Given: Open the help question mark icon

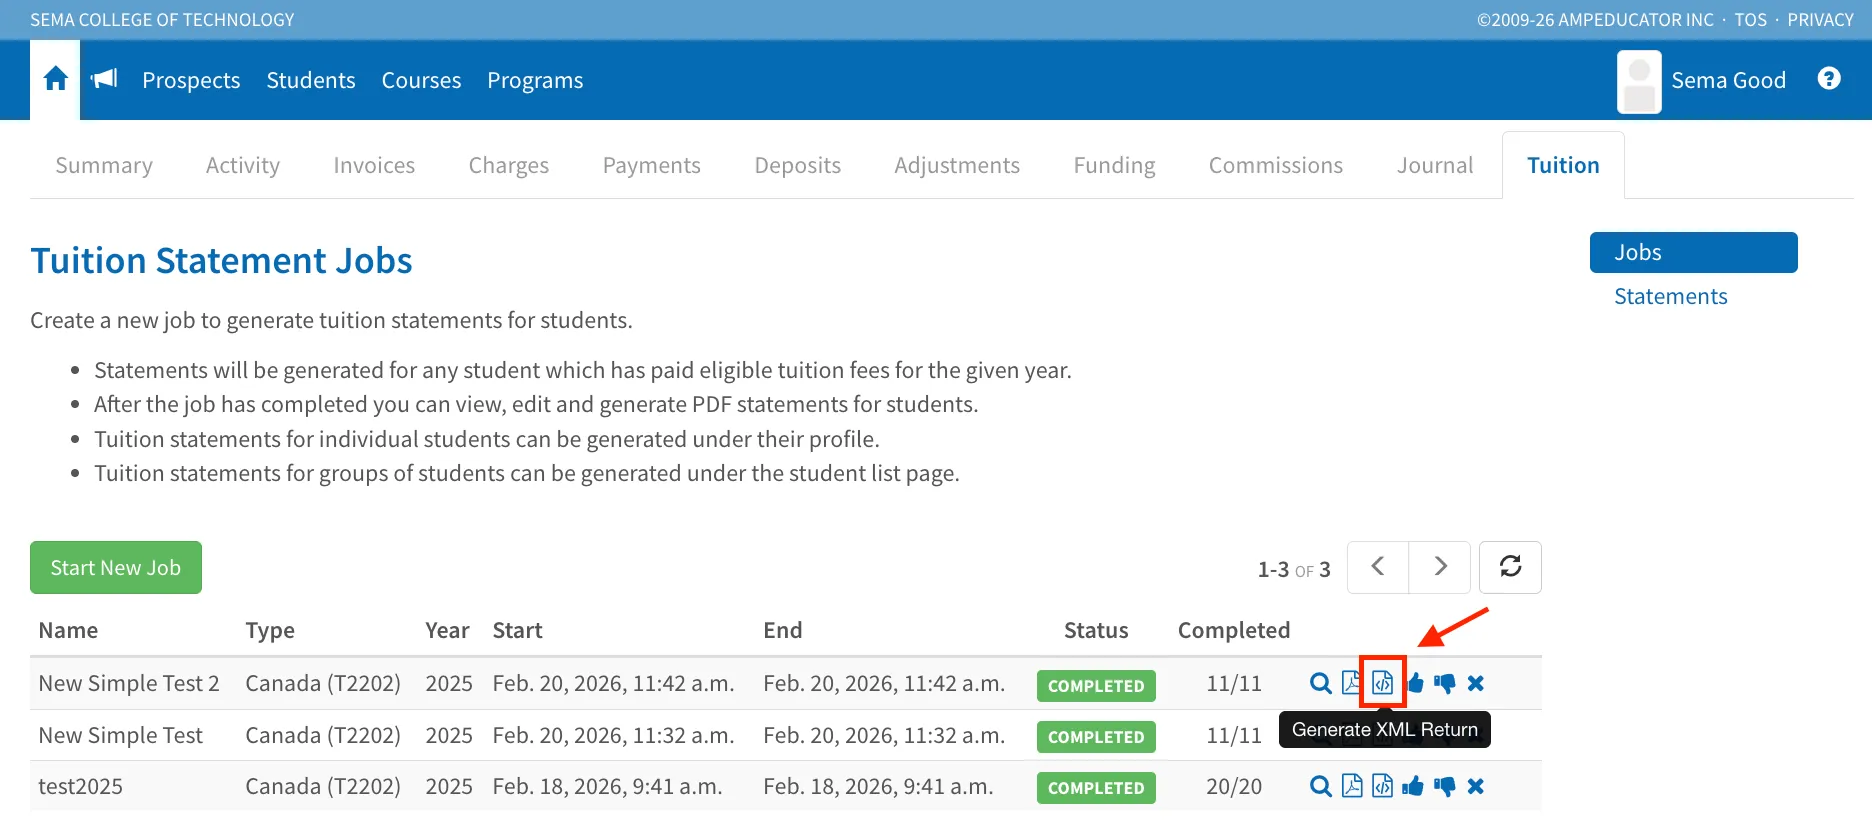Looking at the screenshot, I should click(x=1829, y=79).
